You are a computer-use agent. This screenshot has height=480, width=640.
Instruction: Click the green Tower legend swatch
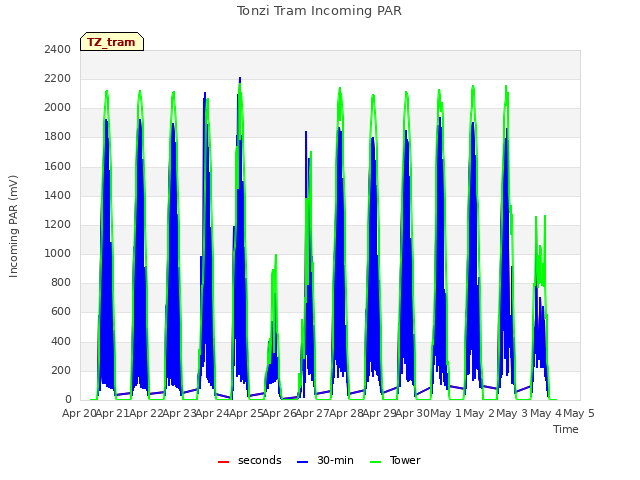click(375, 462)
